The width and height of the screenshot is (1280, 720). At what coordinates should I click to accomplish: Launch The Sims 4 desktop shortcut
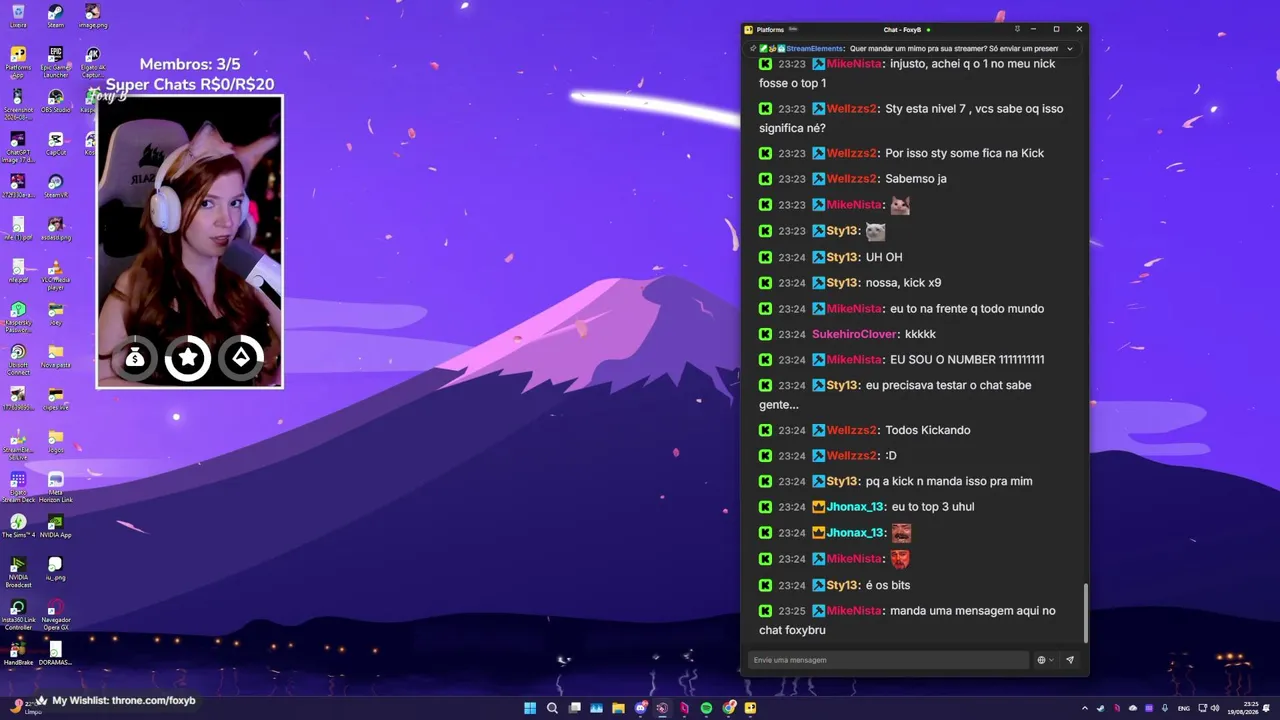coord(18,526)
